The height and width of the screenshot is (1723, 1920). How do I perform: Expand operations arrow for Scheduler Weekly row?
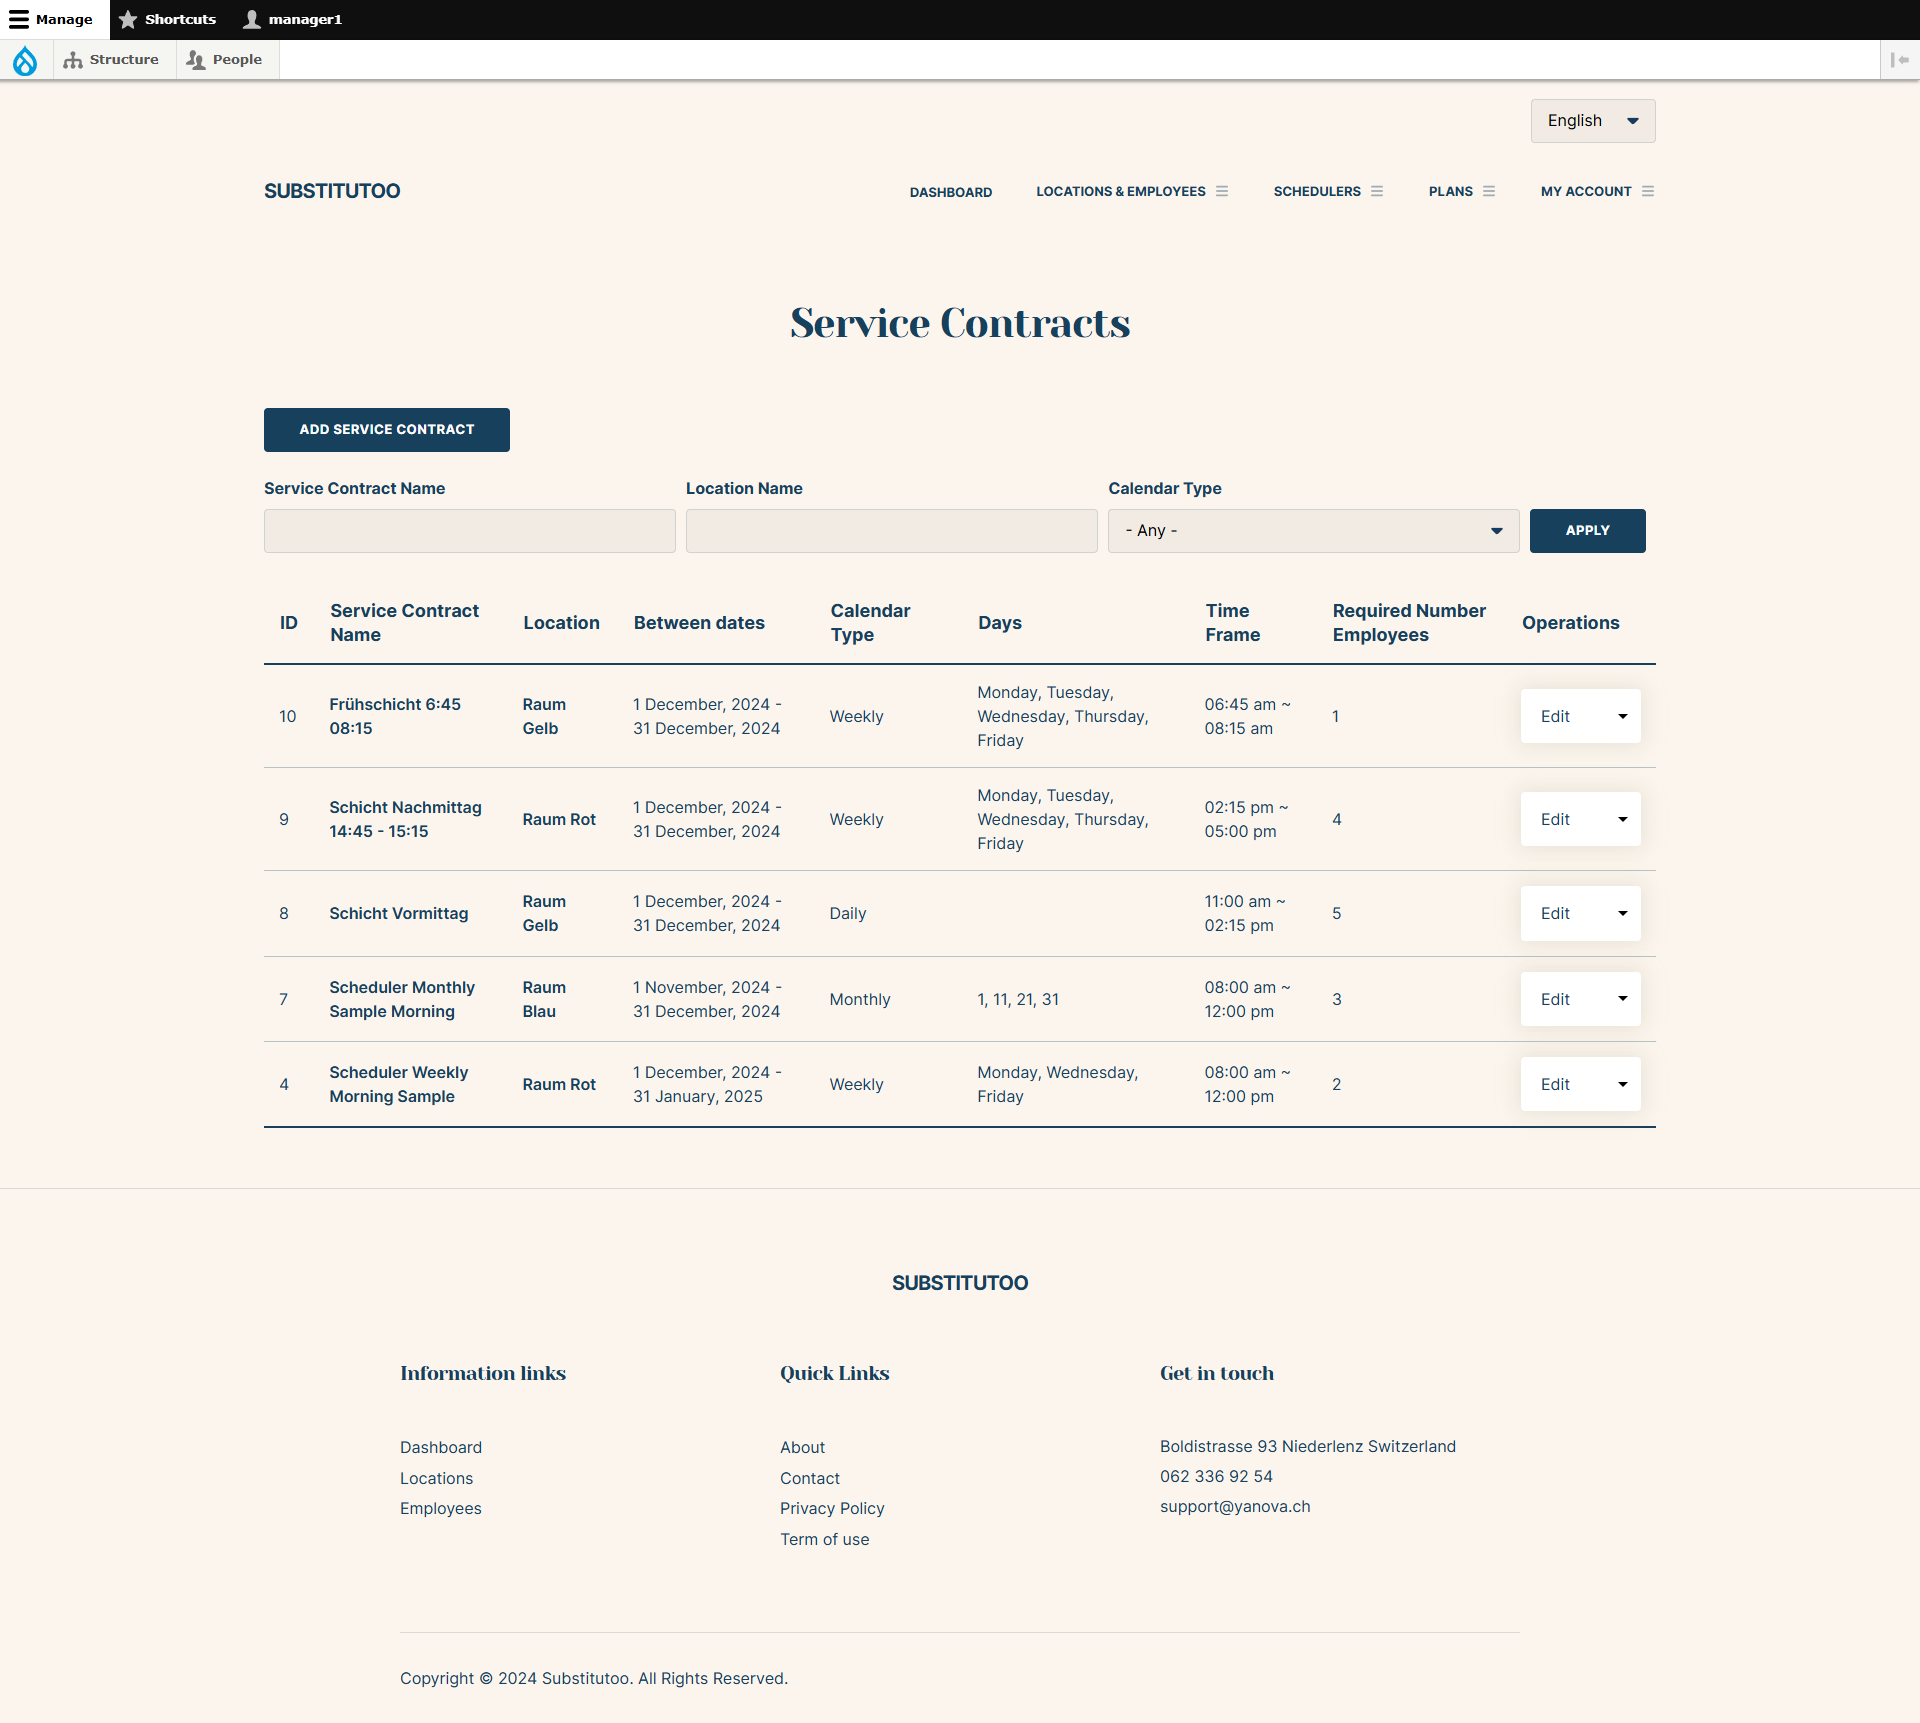tap(1623, 1084)
